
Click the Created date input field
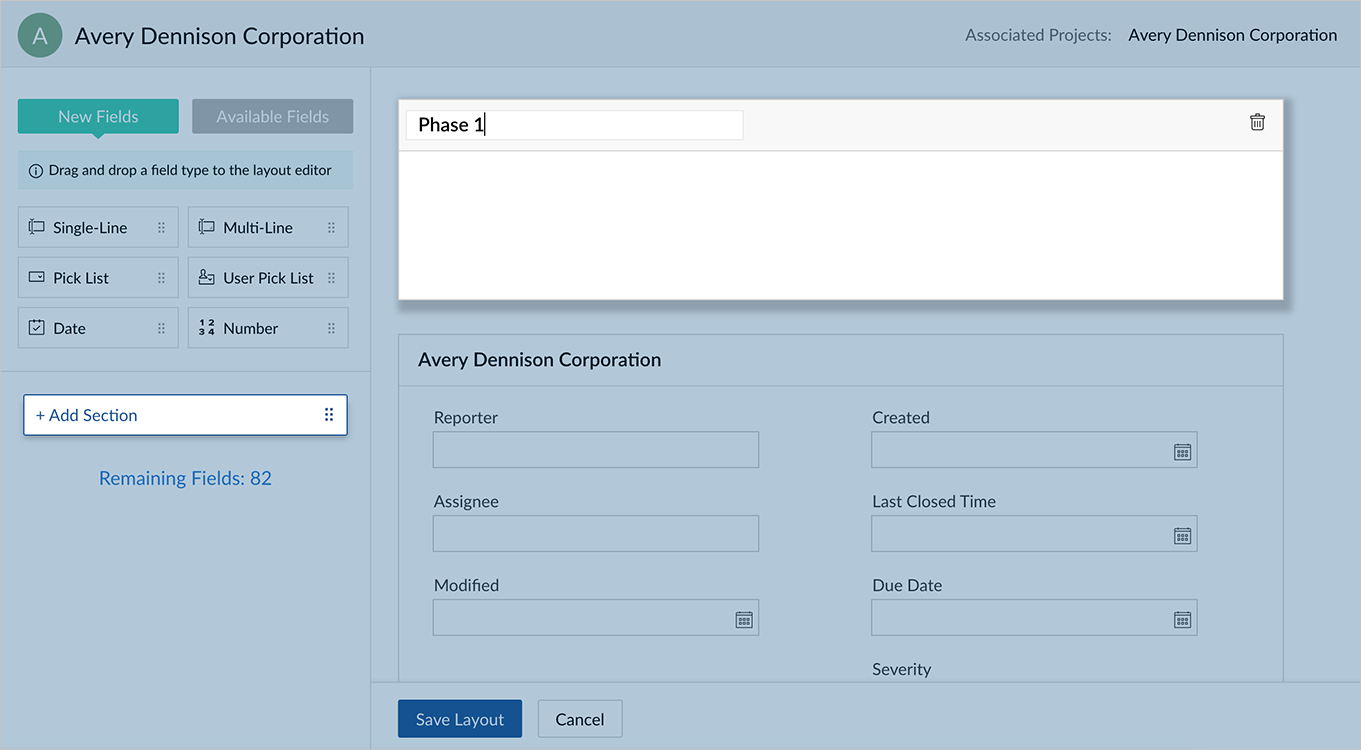[x=1034, y=450]
